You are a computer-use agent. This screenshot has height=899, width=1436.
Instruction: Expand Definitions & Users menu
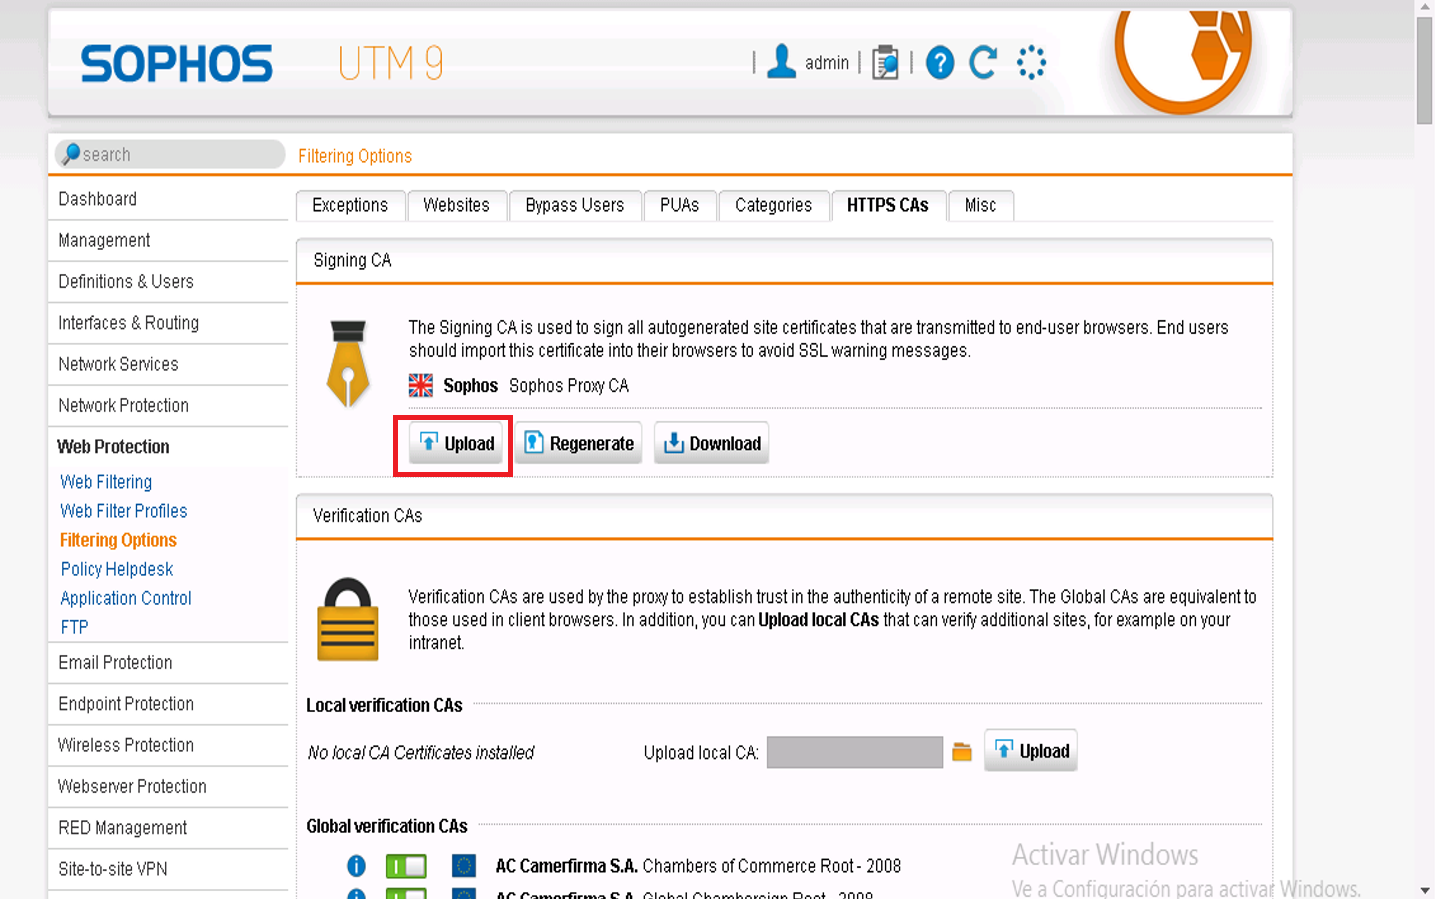click(168, 281)
